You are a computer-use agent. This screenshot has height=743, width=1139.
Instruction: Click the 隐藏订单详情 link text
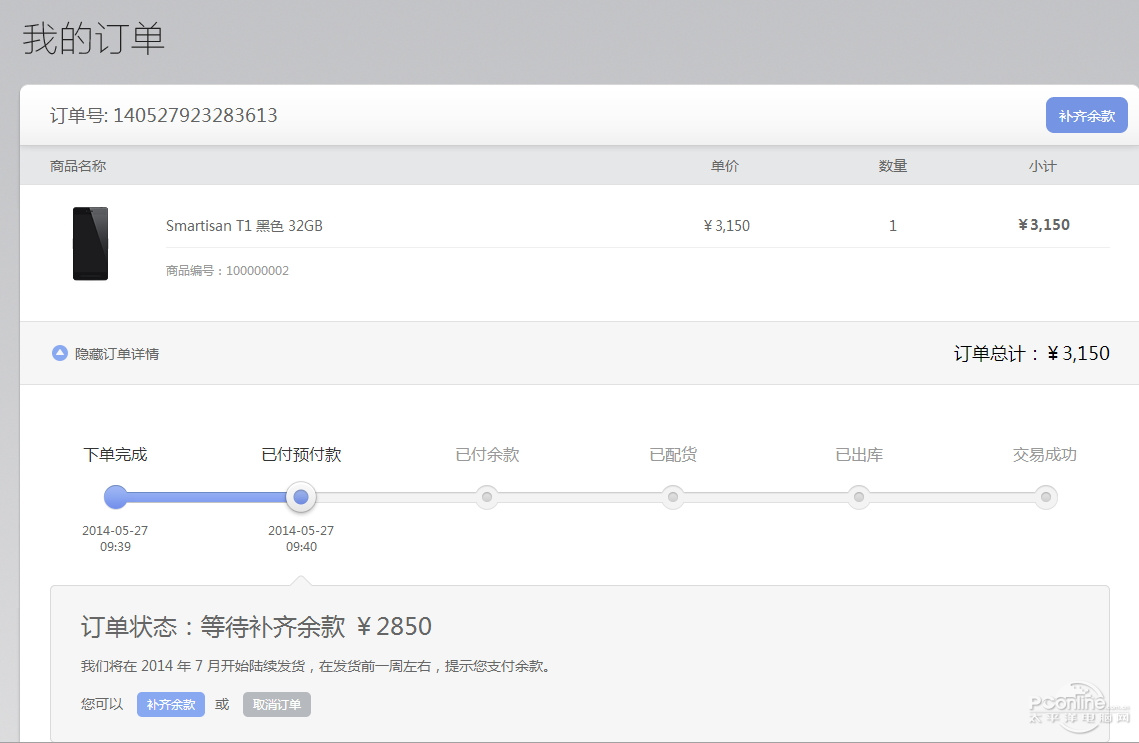pos(117,354)
